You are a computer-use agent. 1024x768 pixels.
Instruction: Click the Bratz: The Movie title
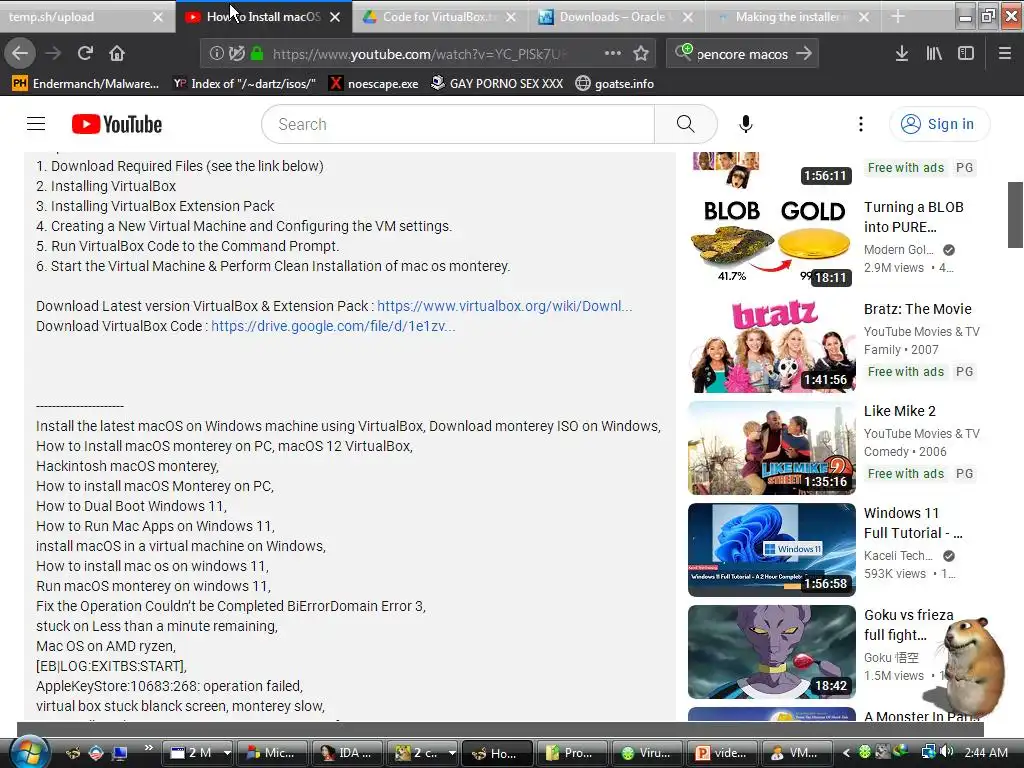(x=918, y=309)
